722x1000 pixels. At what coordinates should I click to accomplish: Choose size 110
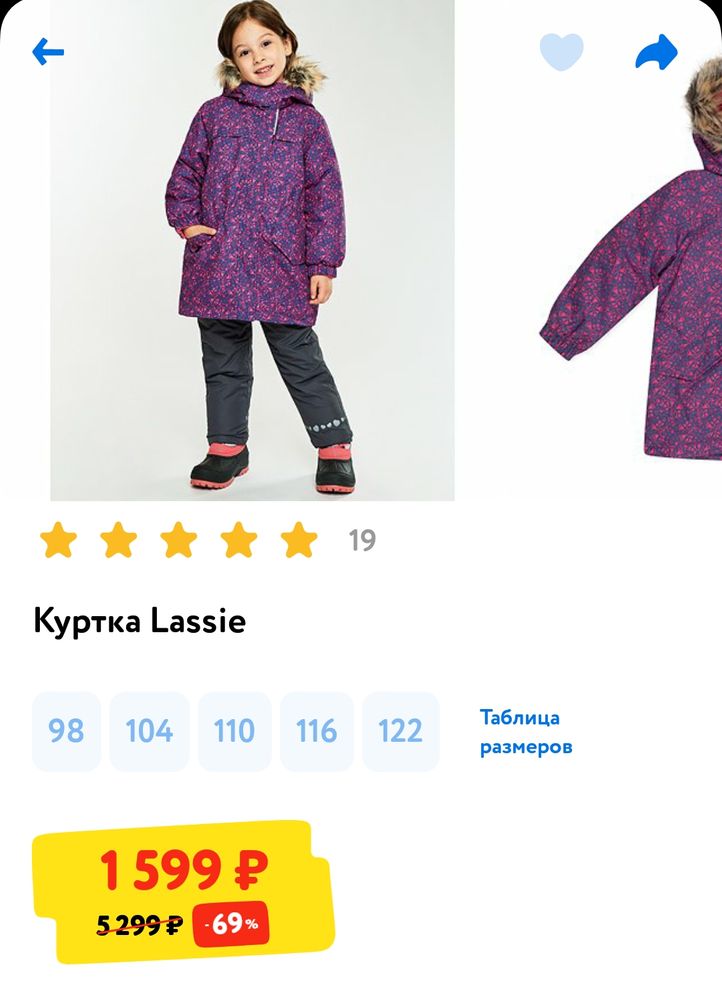click(x=235, y=731)
